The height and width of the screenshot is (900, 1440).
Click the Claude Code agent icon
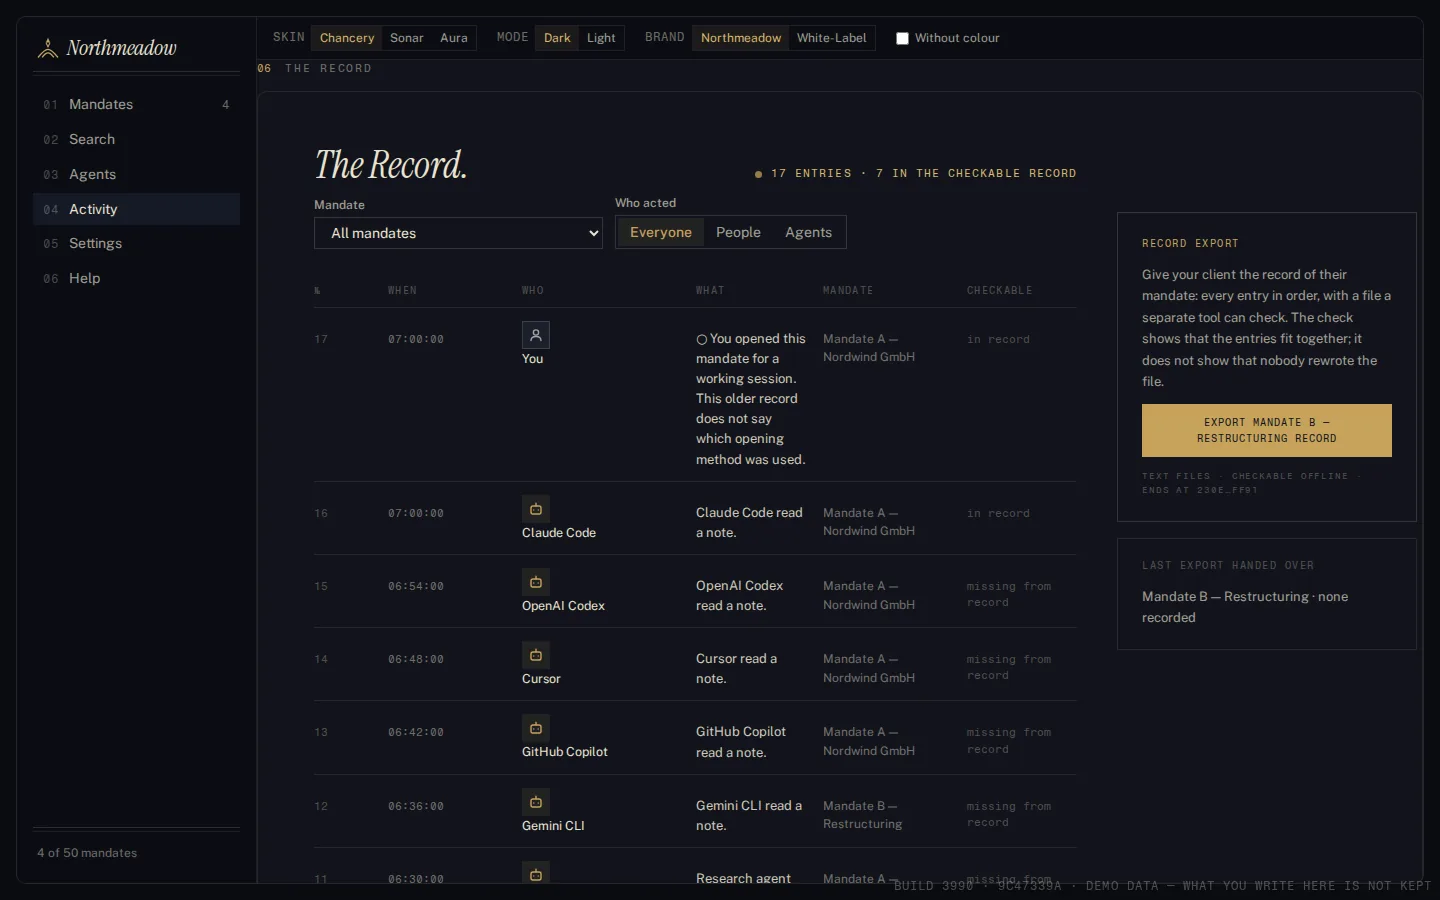(536, 509)
